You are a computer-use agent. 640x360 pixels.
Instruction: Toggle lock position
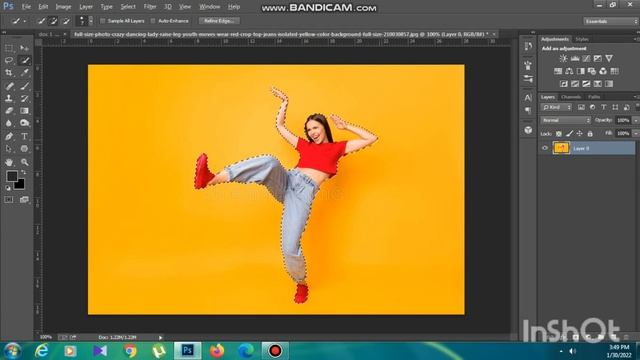click(580, 133)
